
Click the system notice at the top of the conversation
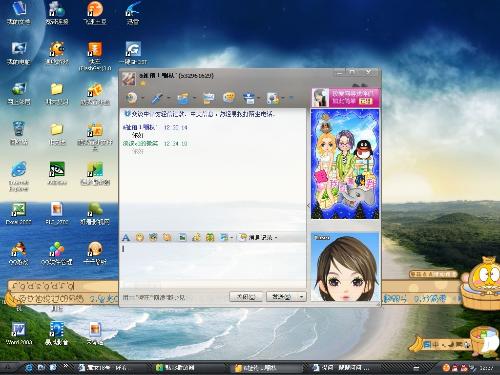(x=200, y=114)
